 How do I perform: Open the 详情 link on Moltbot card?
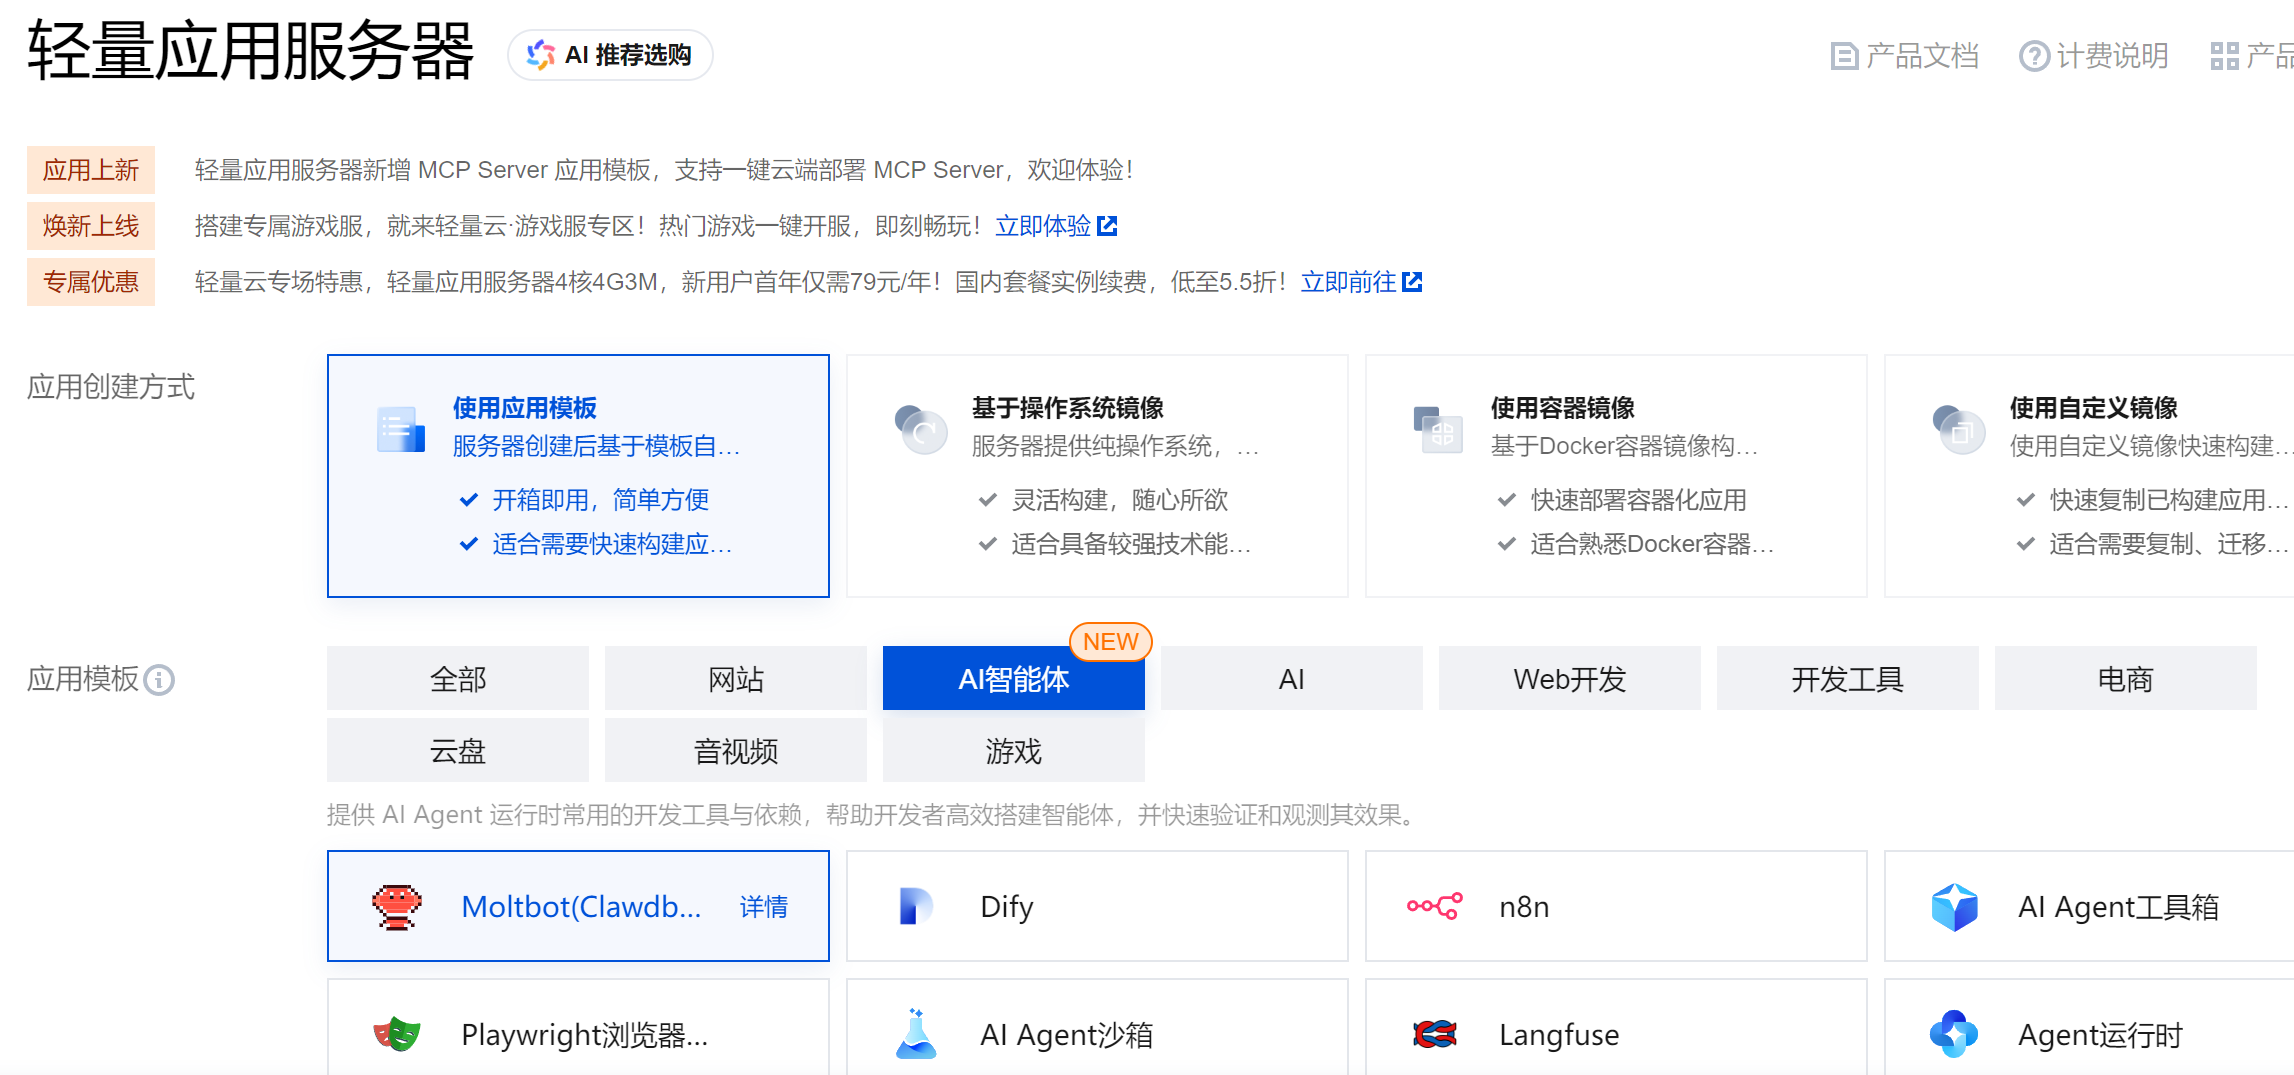(x=764, y=907)
